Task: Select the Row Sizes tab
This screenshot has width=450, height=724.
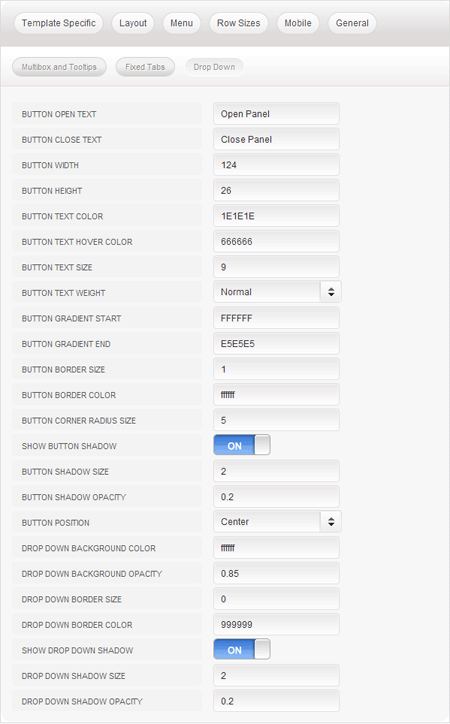Action: [x=239, y=23]
